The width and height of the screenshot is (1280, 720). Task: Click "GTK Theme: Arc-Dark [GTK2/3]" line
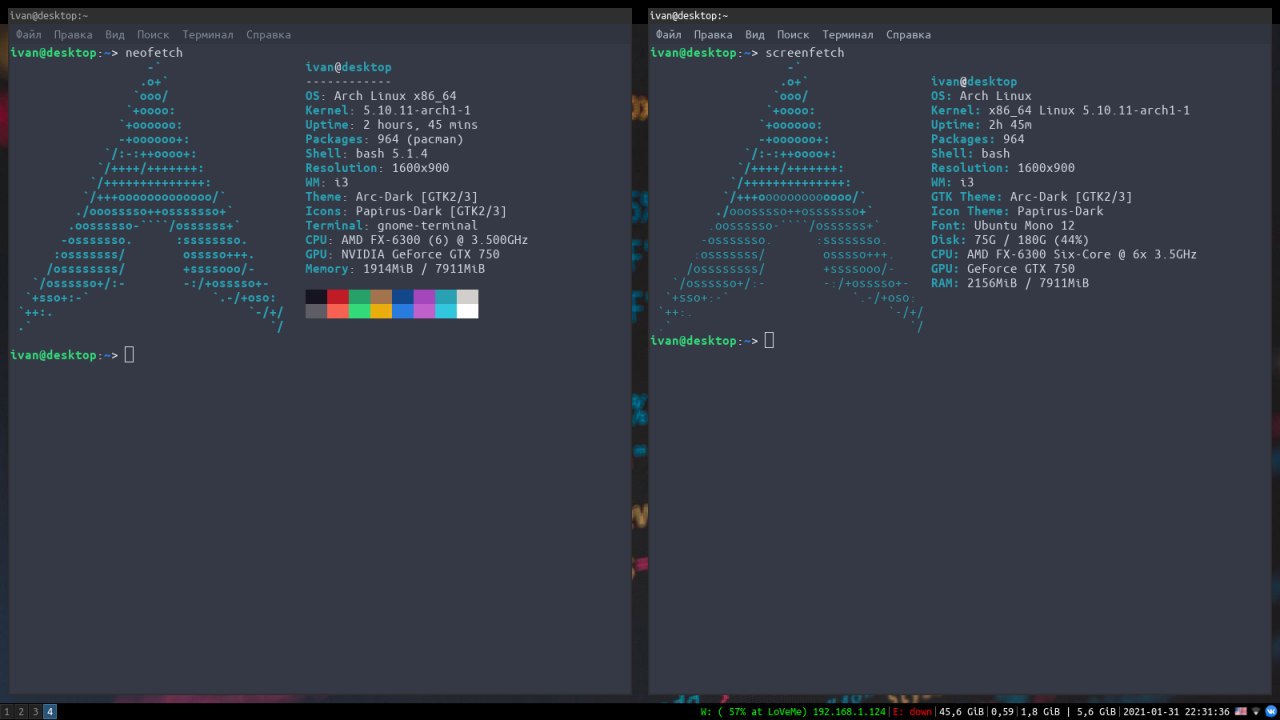click(1032, 197)
